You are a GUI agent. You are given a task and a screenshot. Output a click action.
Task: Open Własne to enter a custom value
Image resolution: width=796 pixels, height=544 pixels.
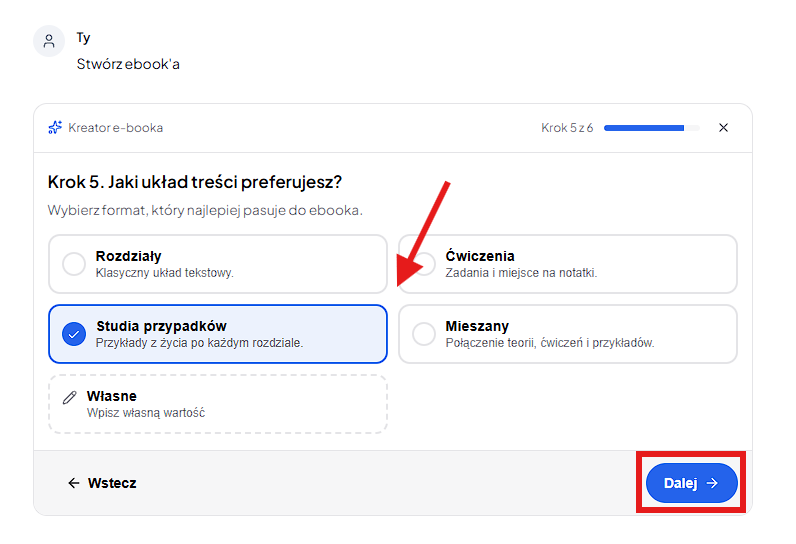click(218, 404)
